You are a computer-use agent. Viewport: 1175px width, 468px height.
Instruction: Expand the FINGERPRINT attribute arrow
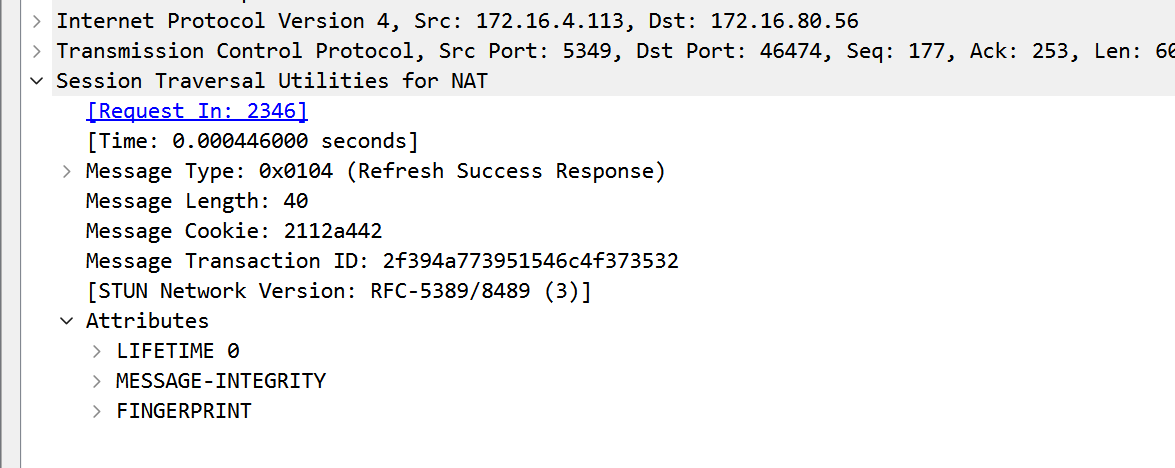97,411
